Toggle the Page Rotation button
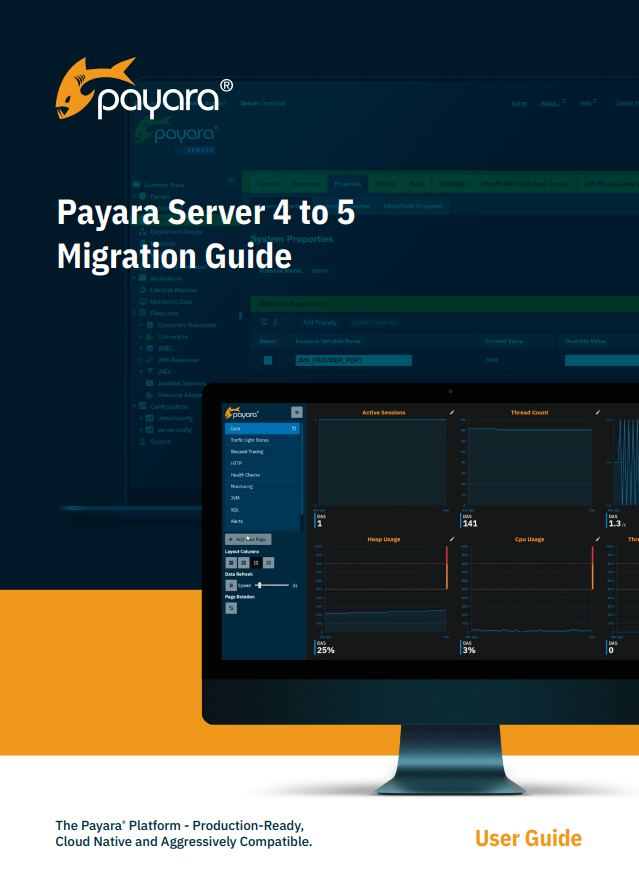This screenshot has width=639, height=894. point(231,608)
